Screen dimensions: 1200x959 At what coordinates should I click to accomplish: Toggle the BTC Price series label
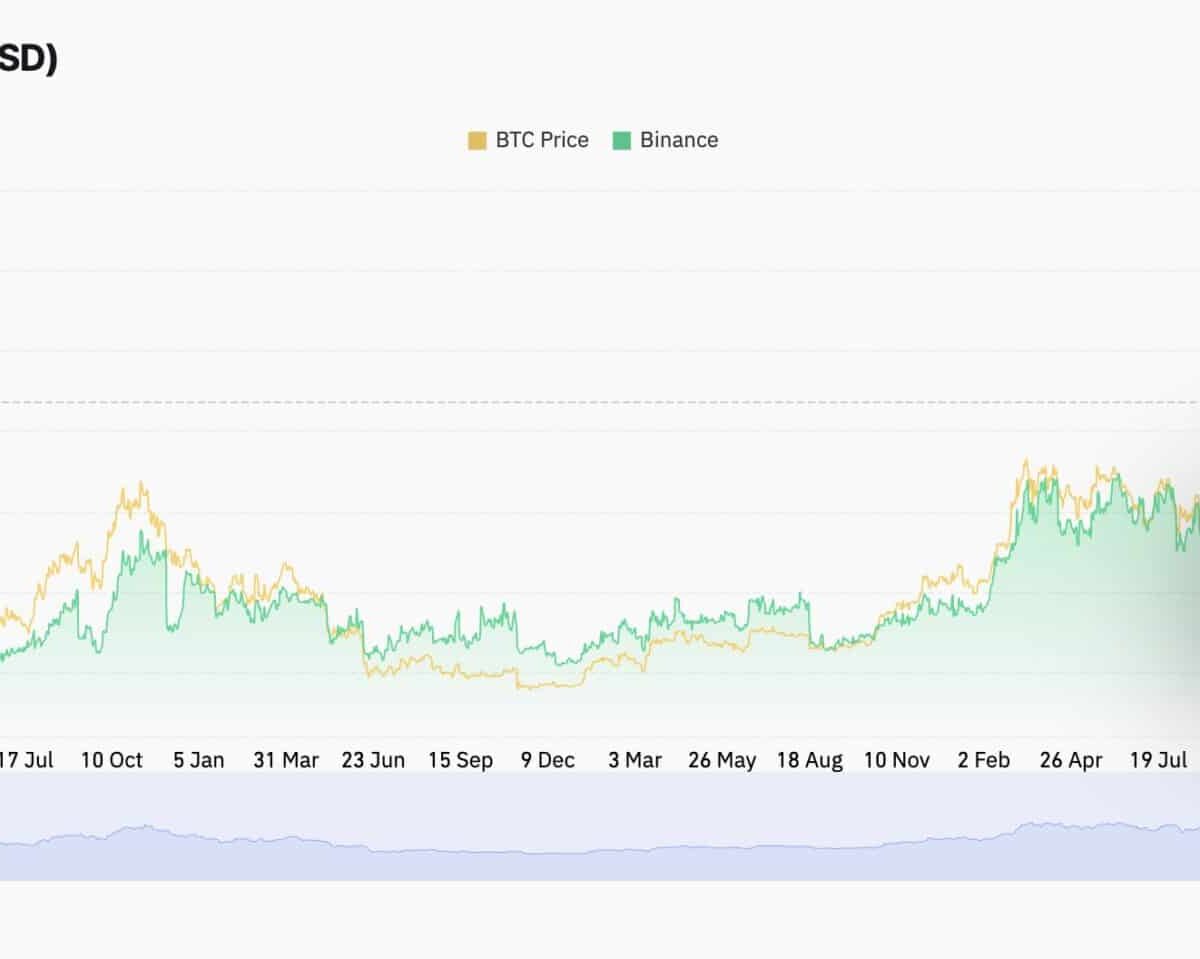[x=542, y=140]
